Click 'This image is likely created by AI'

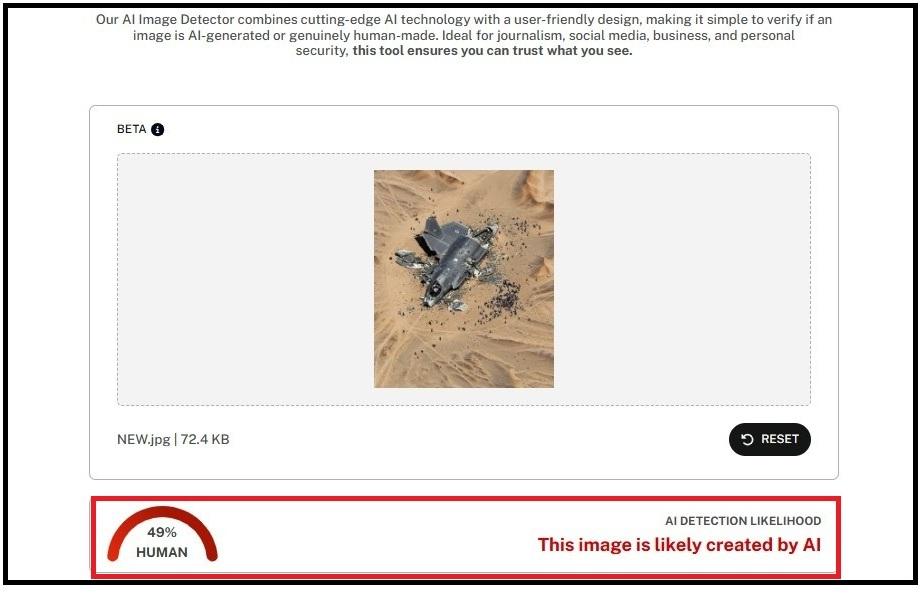(x=679, y=545)
